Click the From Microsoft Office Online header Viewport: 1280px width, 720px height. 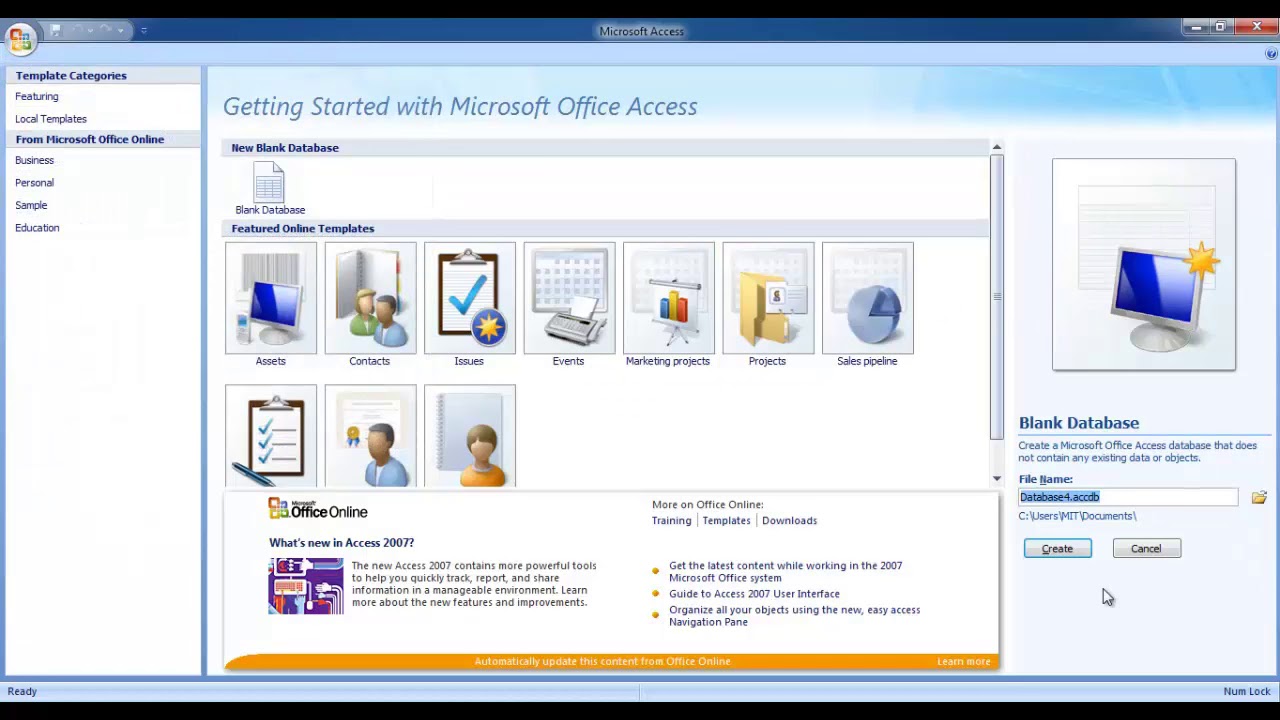(x=90, y=140)
